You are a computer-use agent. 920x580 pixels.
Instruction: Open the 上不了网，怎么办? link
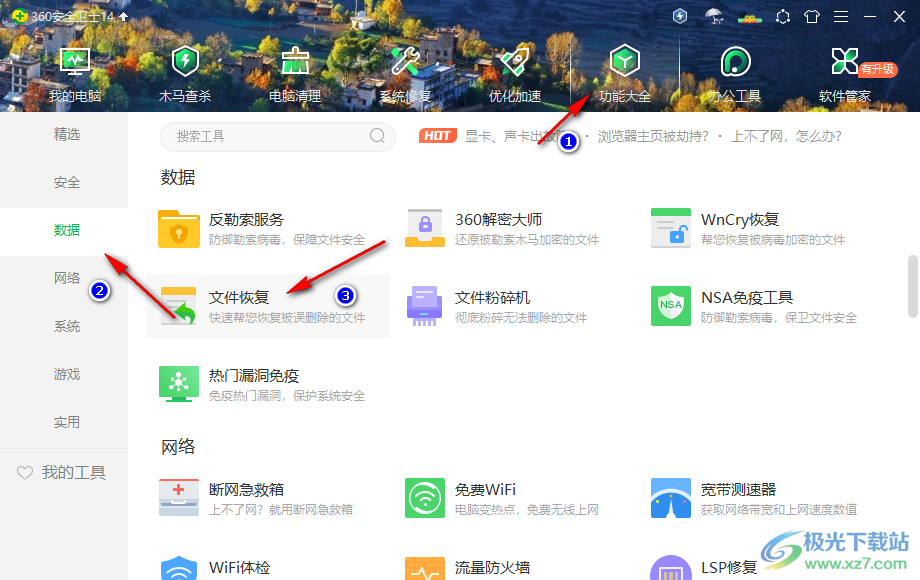pyautogui.click(x=786, y=137)
